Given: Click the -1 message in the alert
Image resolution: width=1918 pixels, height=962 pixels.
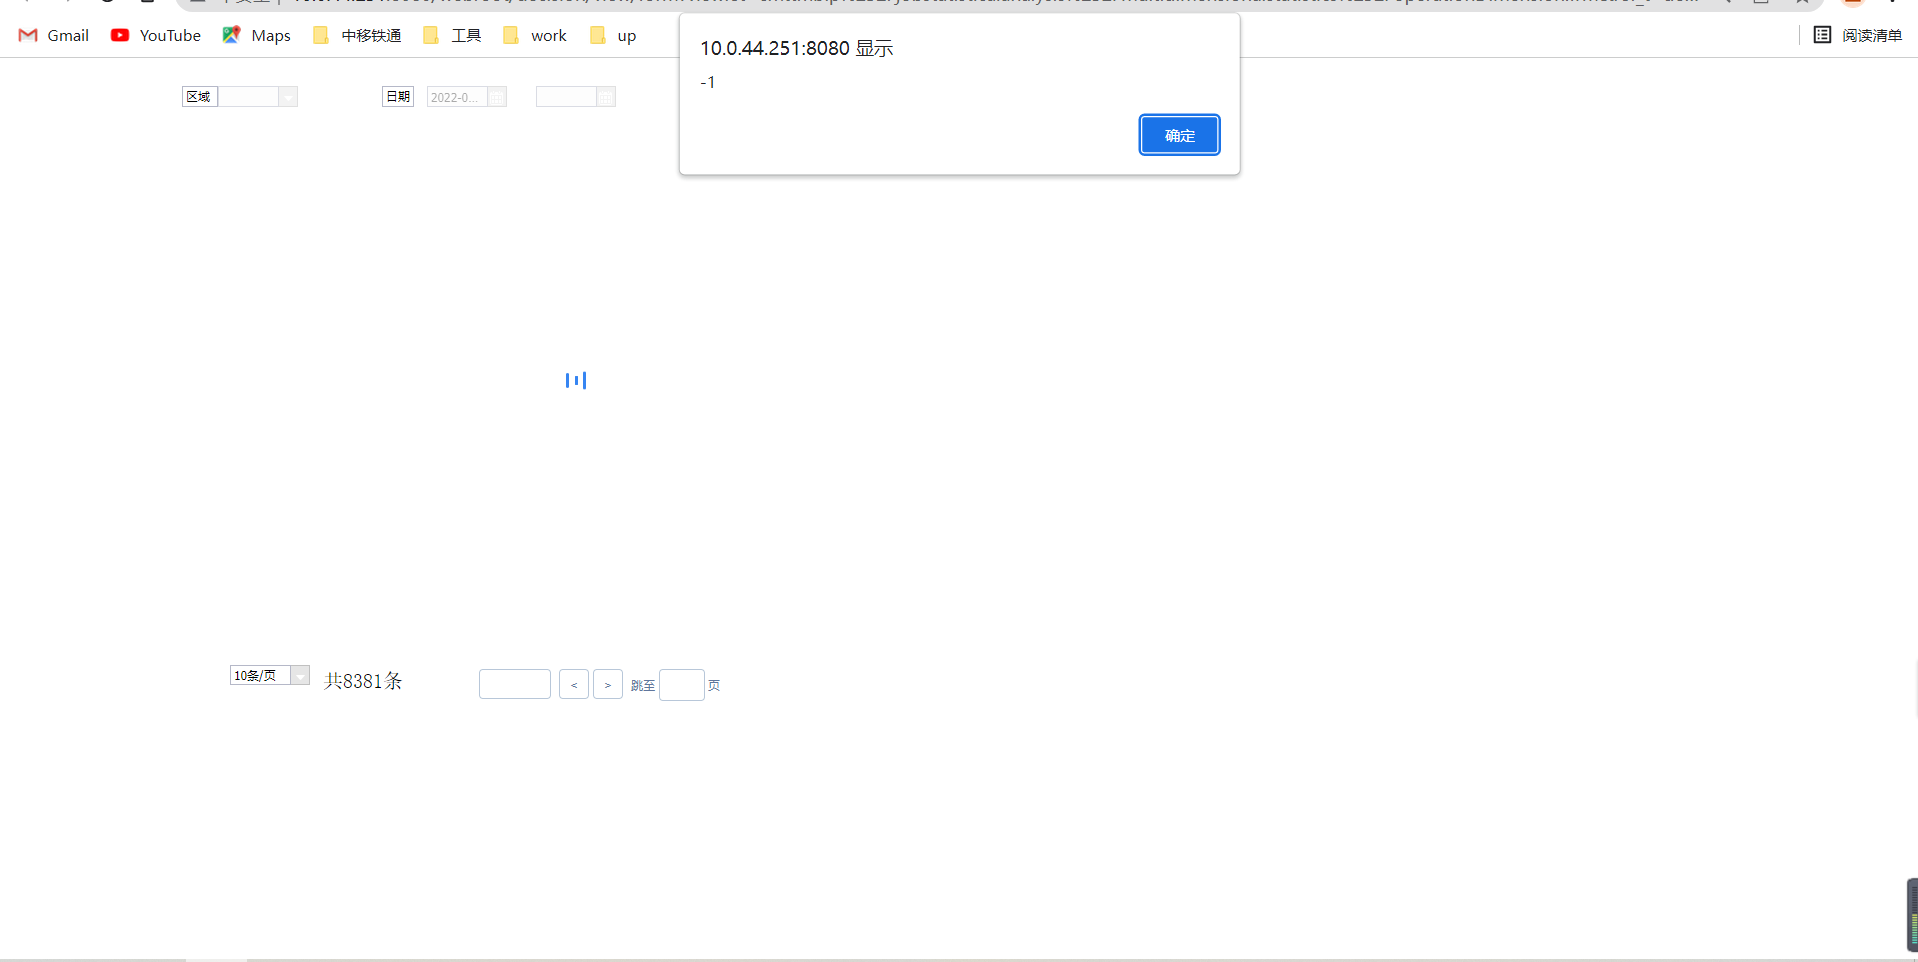Looking at the screenshot, I should [708, 82].
